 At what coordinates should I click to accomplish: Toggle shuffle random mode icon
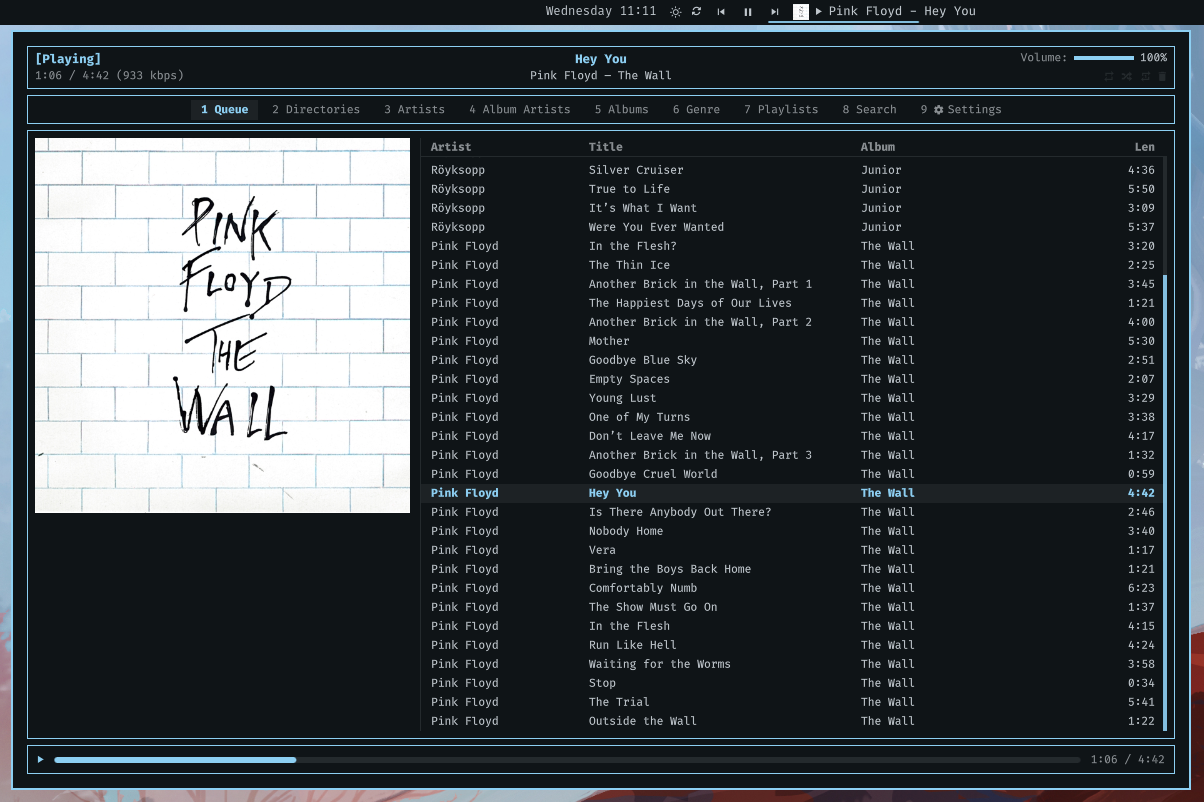click(x=1127, y=76)
